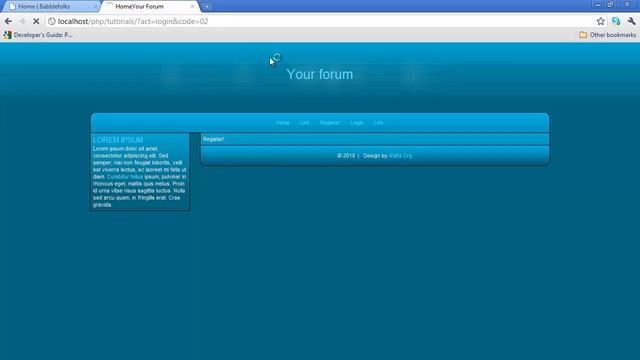Click the © 2010 footer text
640x360 pixels.
(346, 156)
